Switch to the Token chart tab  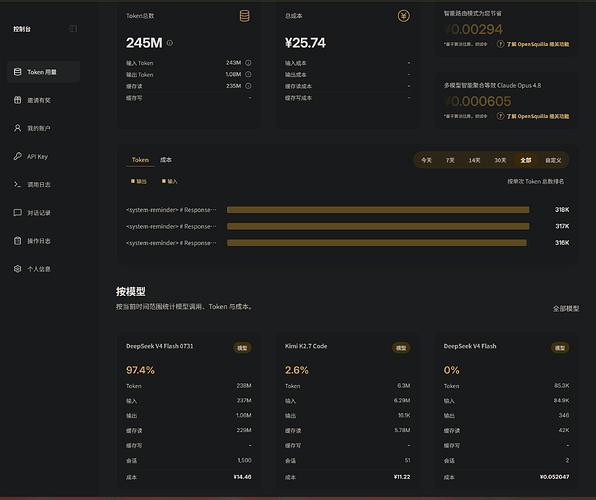click(140, 160)
